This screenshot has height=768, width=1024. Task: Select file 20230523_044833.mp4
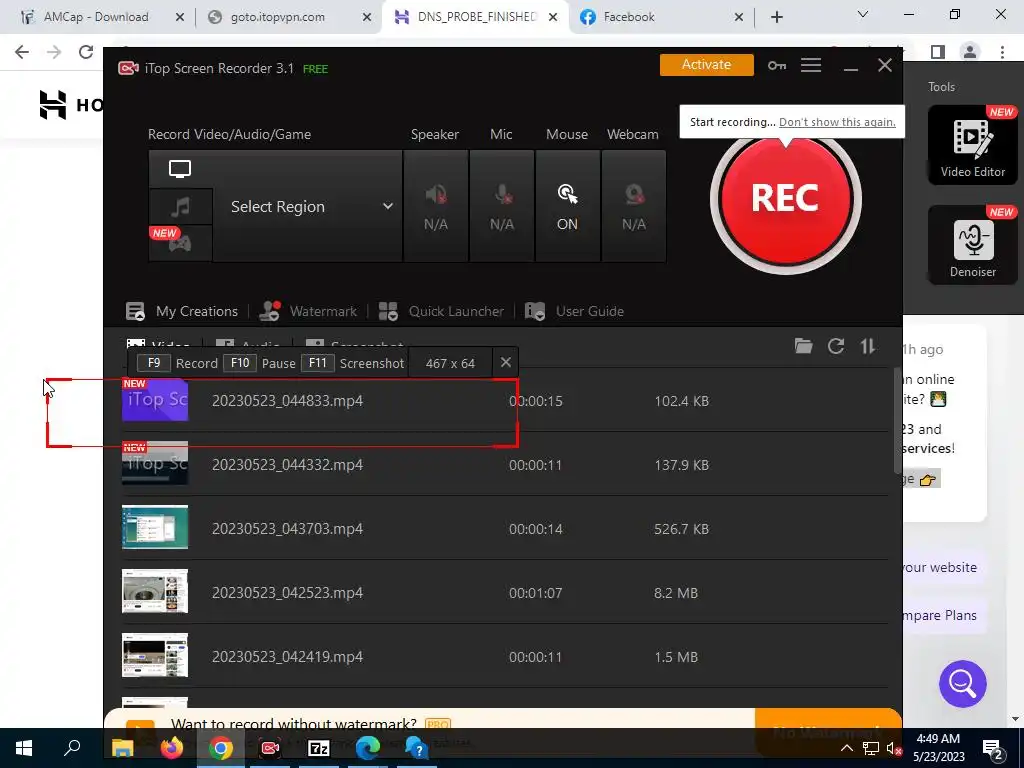pos(287,401)
